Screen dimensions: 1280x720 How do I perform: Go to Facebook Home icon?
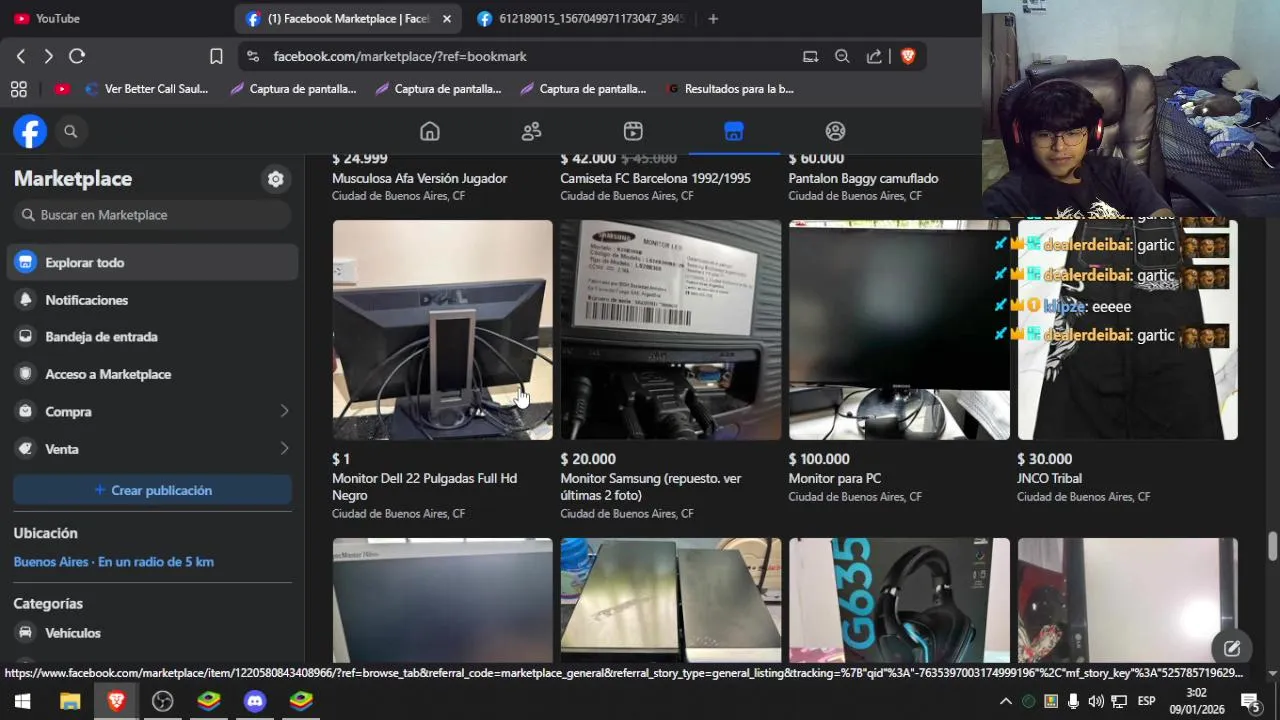pos(430,131)
